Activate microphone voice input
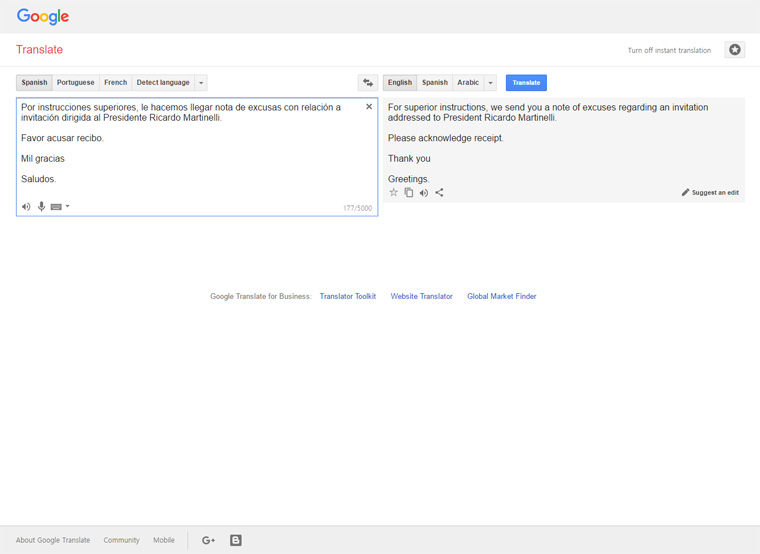 [x=42, y=206]
